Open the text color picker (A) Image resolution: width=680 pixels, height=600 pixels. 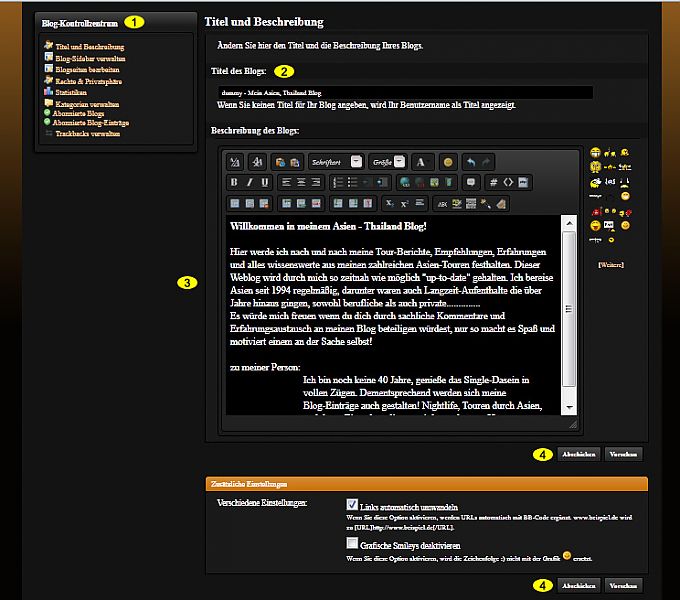click(x=423, y=162)
